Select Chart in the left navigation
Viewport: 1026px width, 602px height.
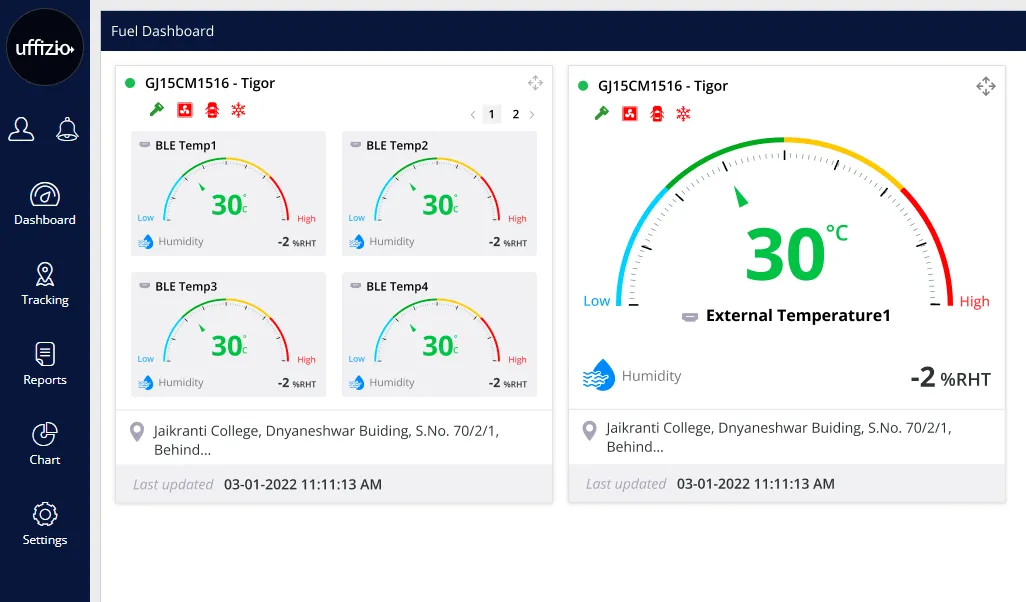coord(44,433)
